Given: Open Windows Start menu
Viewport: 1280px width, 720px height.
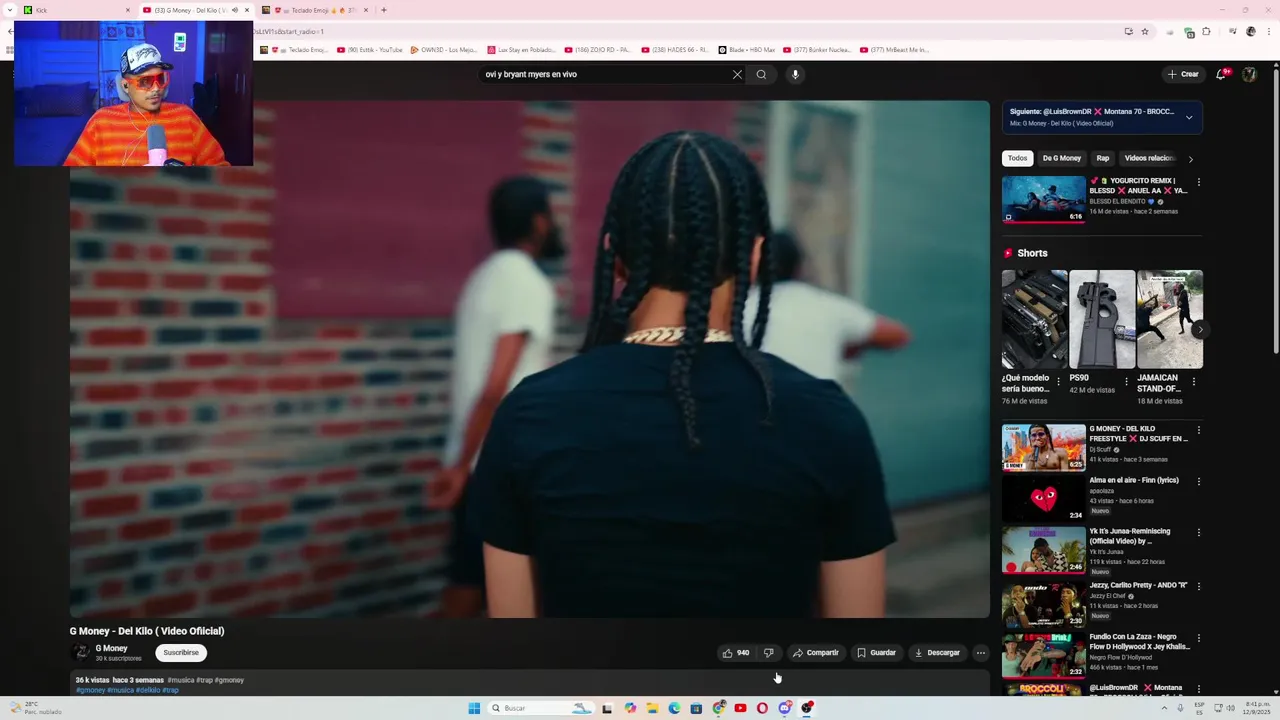Looking at the screenshot, I should [x=474, y=708].
